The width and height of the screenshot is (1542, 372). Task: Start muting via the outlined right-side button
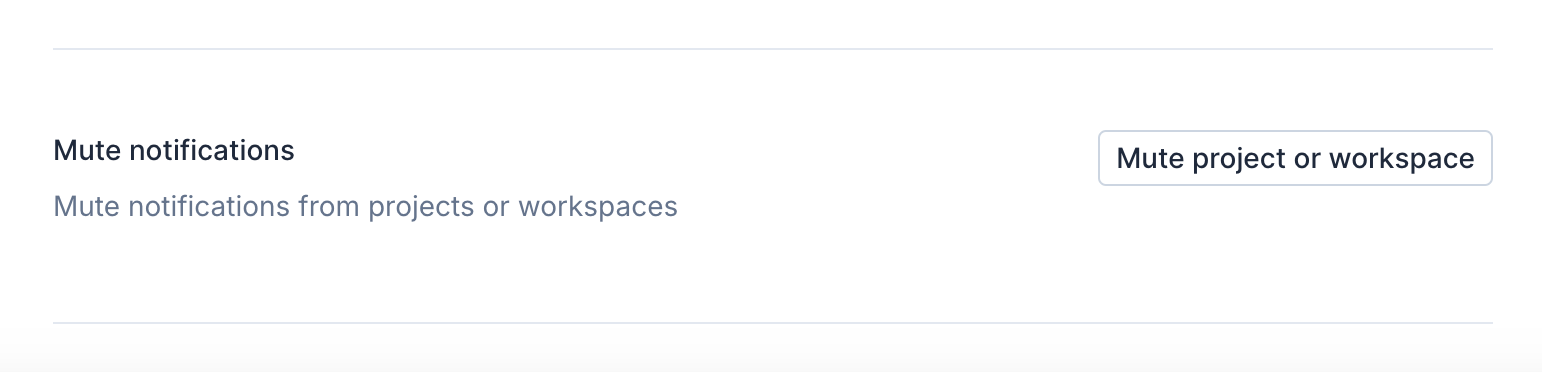coord(1295,158)
